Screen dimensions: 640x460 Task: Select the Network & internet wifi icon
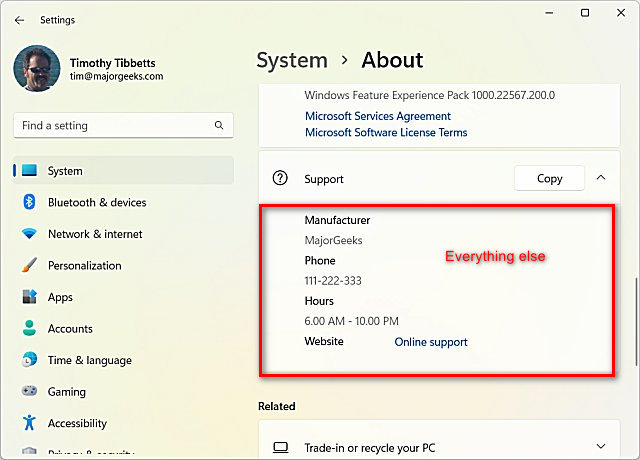click(29, 233)
